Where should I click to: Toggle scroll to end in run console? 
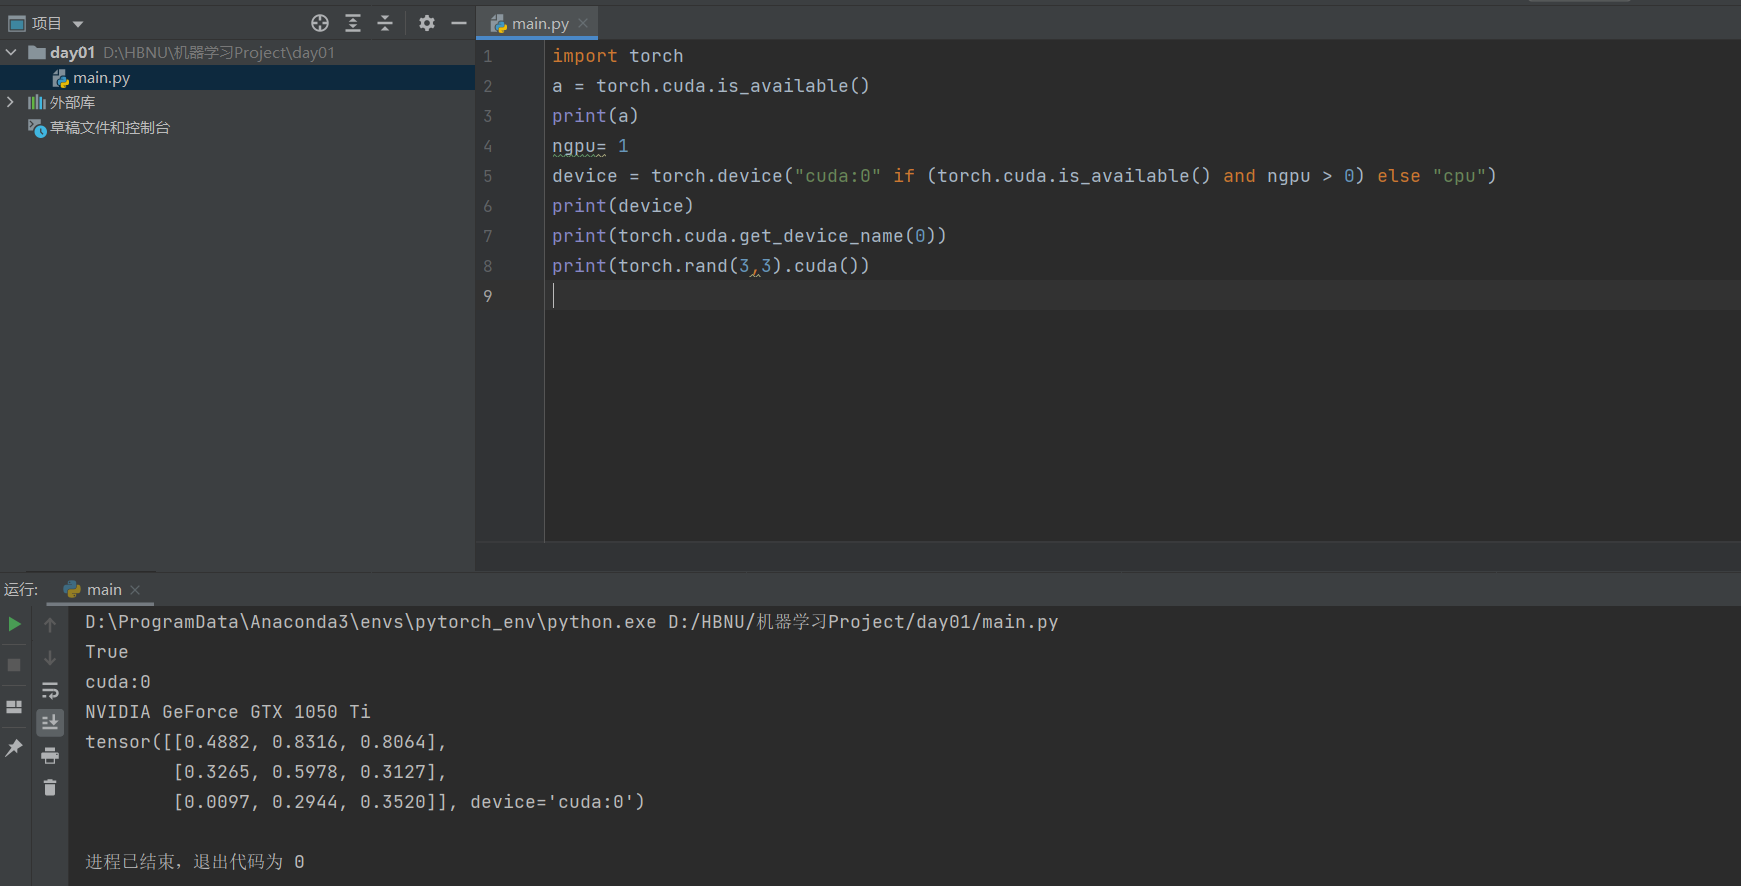point(50,722)
